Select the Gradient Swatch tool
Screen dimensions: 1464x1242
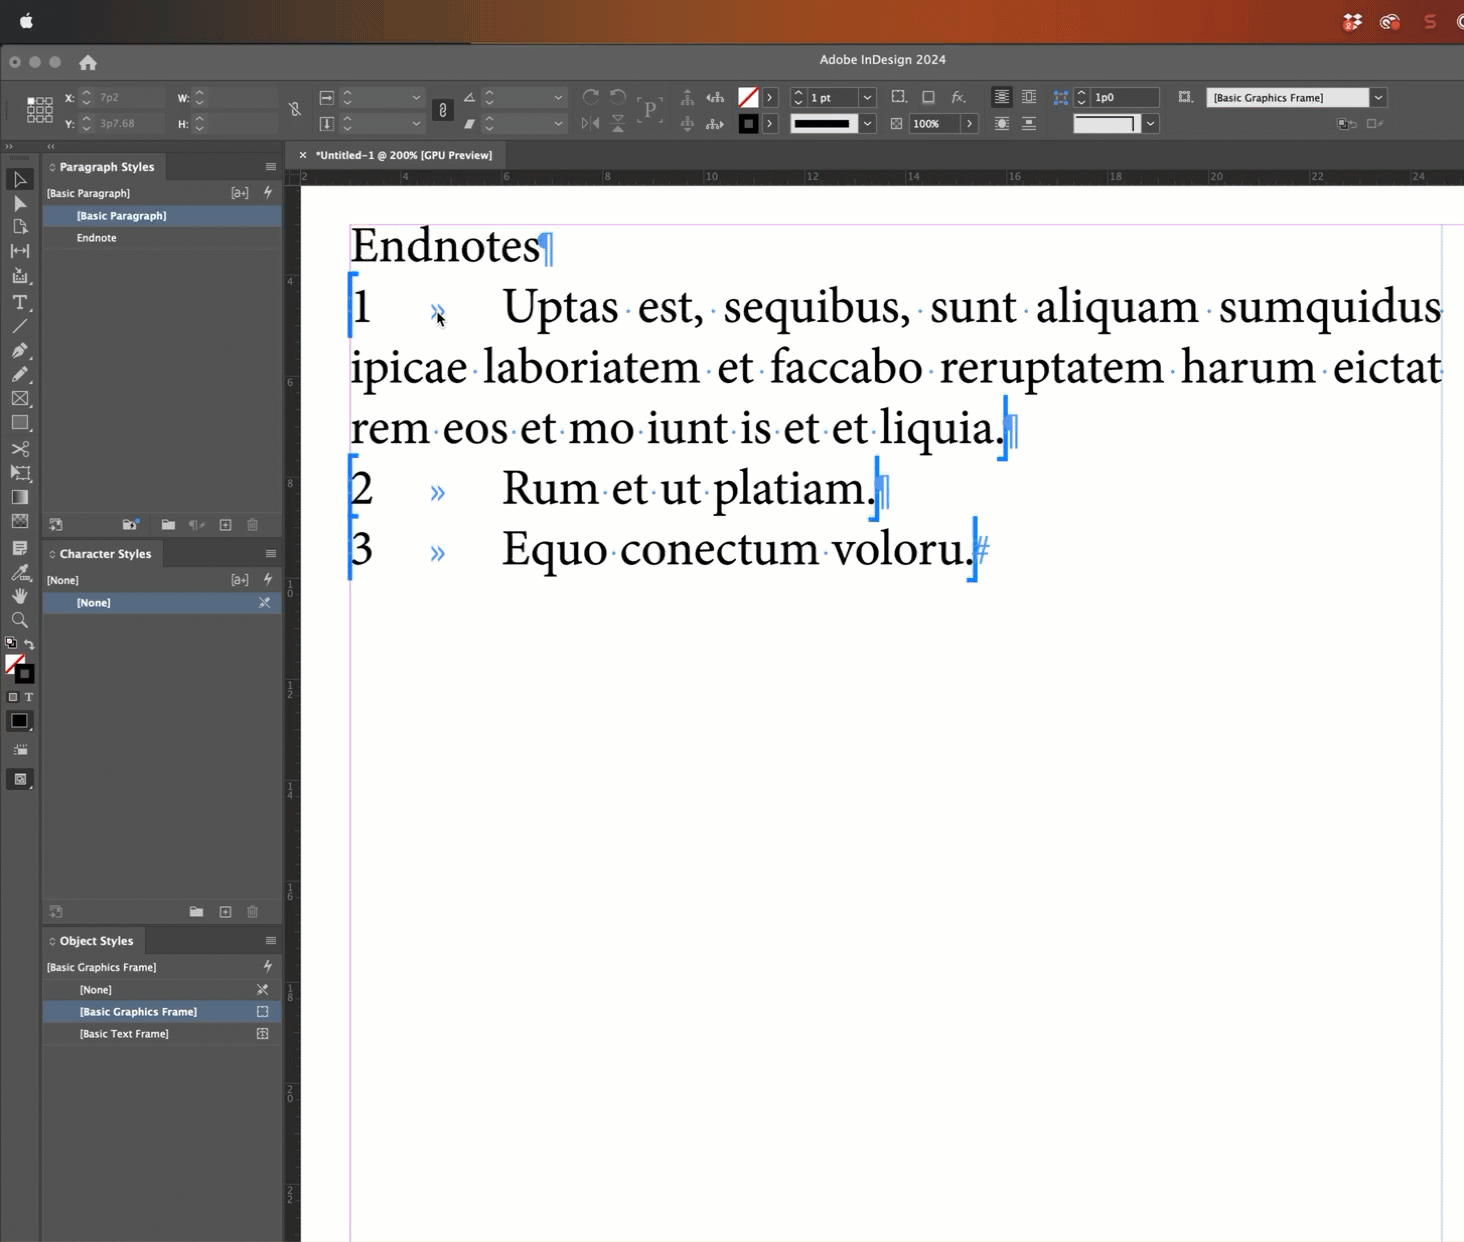[20, 497]
